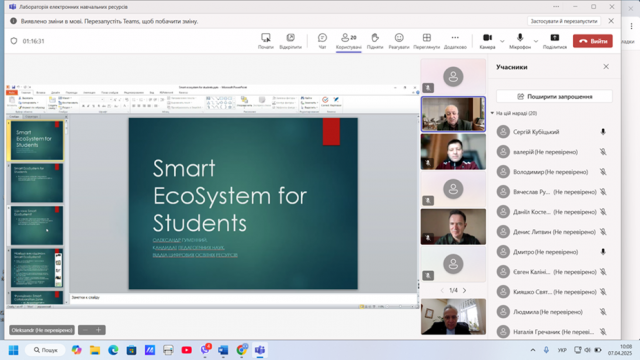This screenshot has width=640, height=360.
Task: Zoom in shared content with plus button
Action: click(98, 330)
